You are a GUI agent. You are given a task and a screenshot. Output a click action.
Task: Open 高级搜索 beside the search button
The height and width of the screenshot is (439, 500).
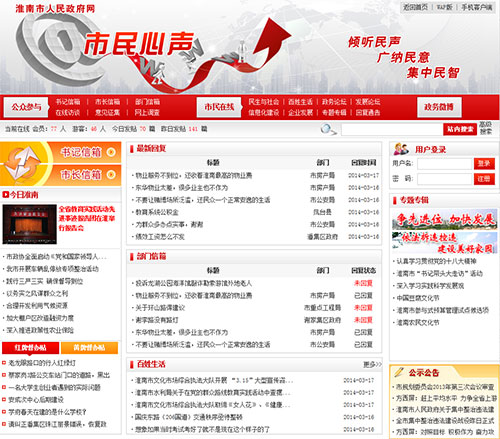[485, 128]
